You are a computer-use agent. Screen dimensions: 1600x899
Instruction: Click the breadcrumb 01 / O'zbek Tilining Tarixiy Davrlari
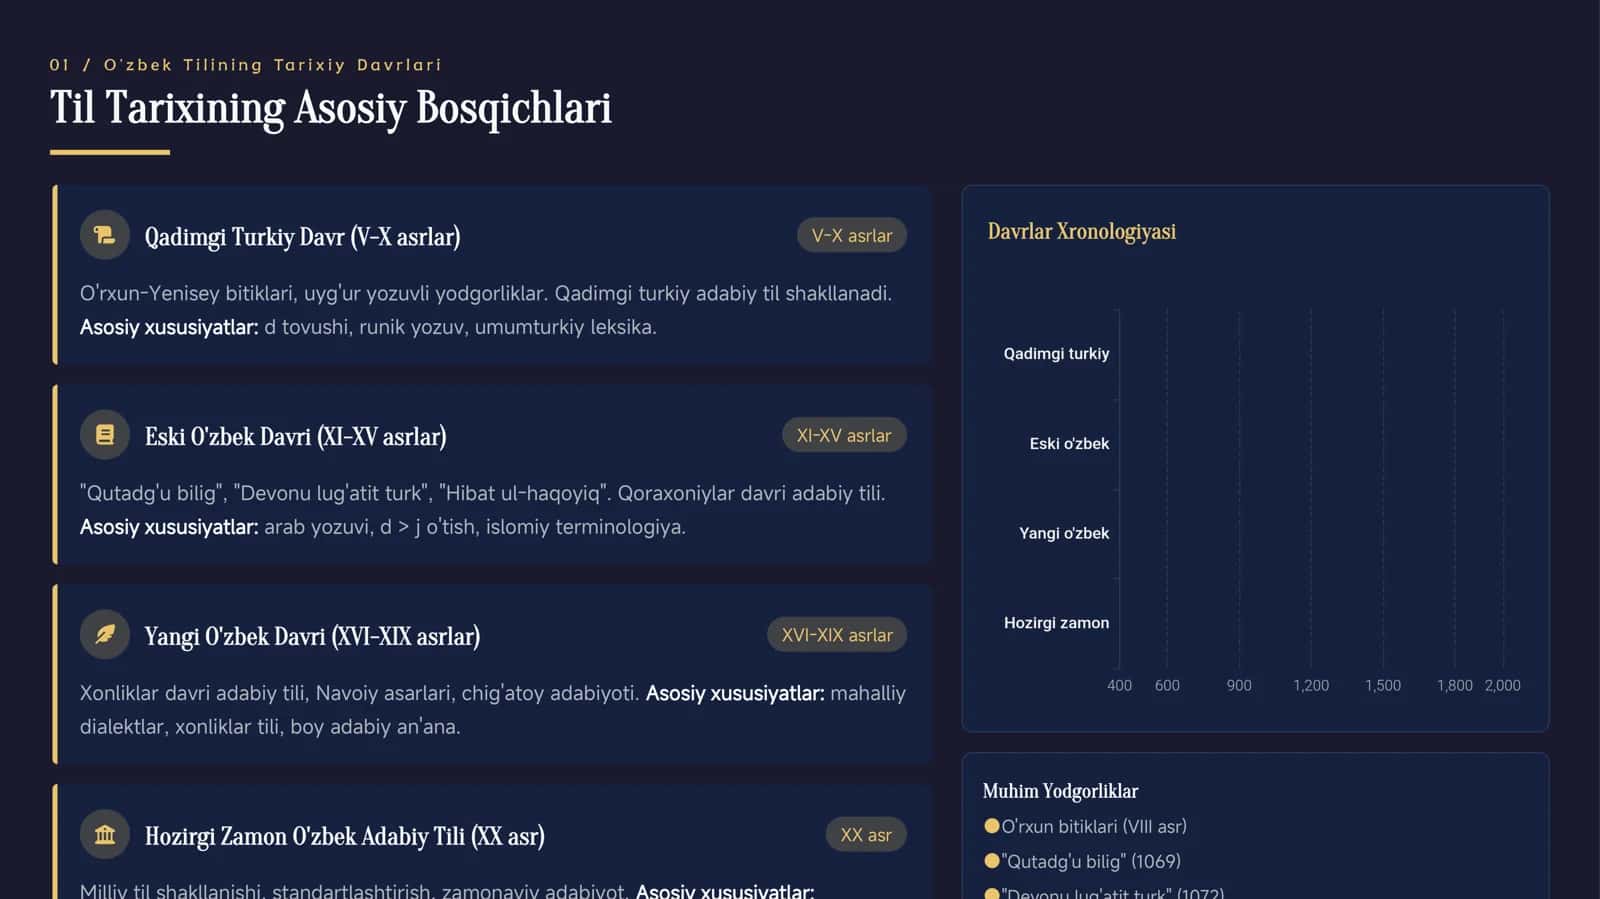[x=246, y=65]
